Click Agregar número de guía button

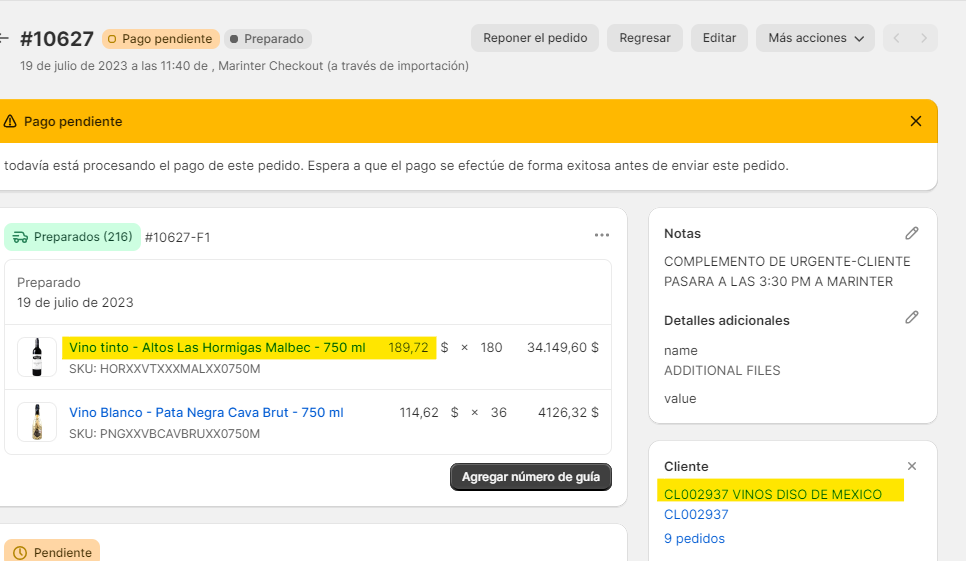530,477
